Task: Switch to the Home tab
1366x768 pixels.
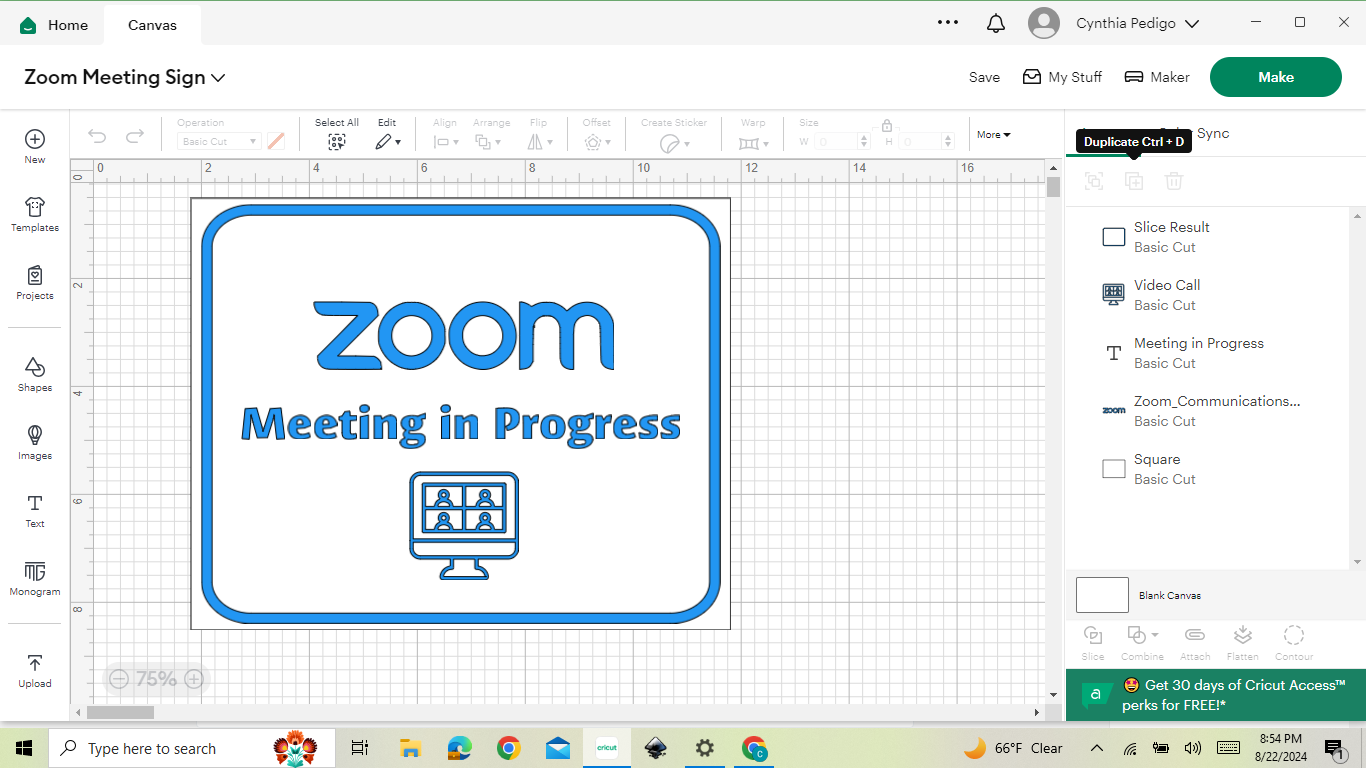Action: (x=54, y=25)
